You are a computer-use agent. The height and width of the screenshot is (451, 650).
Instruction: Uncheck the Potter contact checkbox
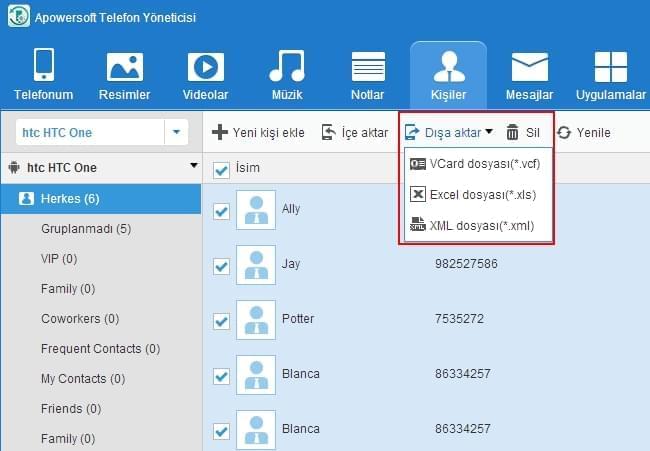coord(221,321)
